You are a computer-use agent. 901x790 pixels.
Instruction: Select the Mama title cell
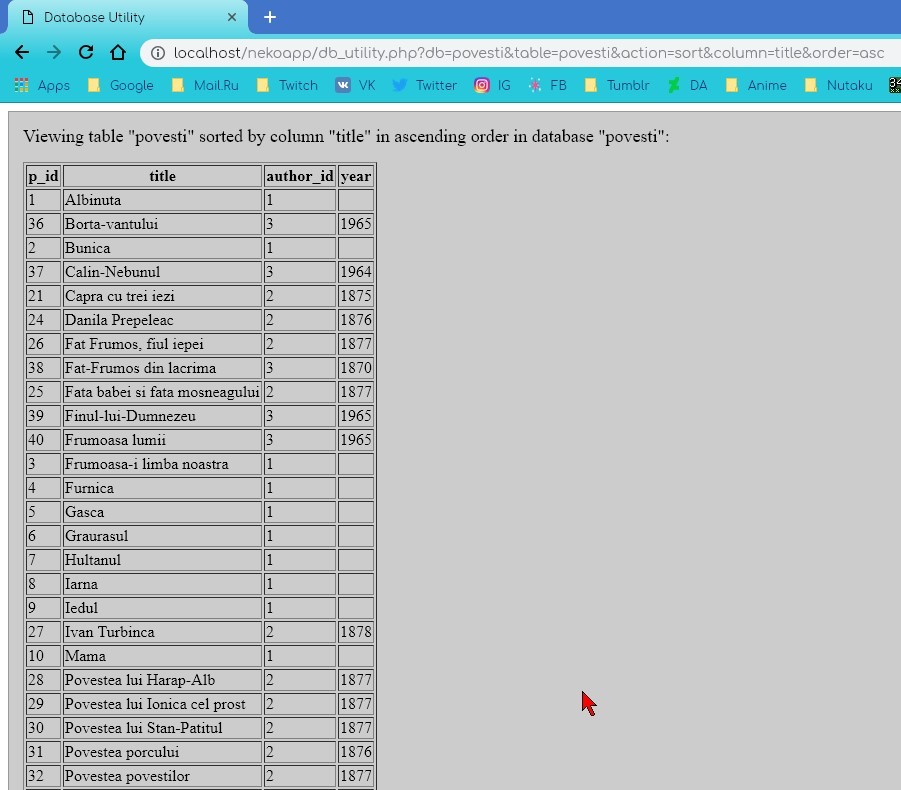tap(162, 656)
